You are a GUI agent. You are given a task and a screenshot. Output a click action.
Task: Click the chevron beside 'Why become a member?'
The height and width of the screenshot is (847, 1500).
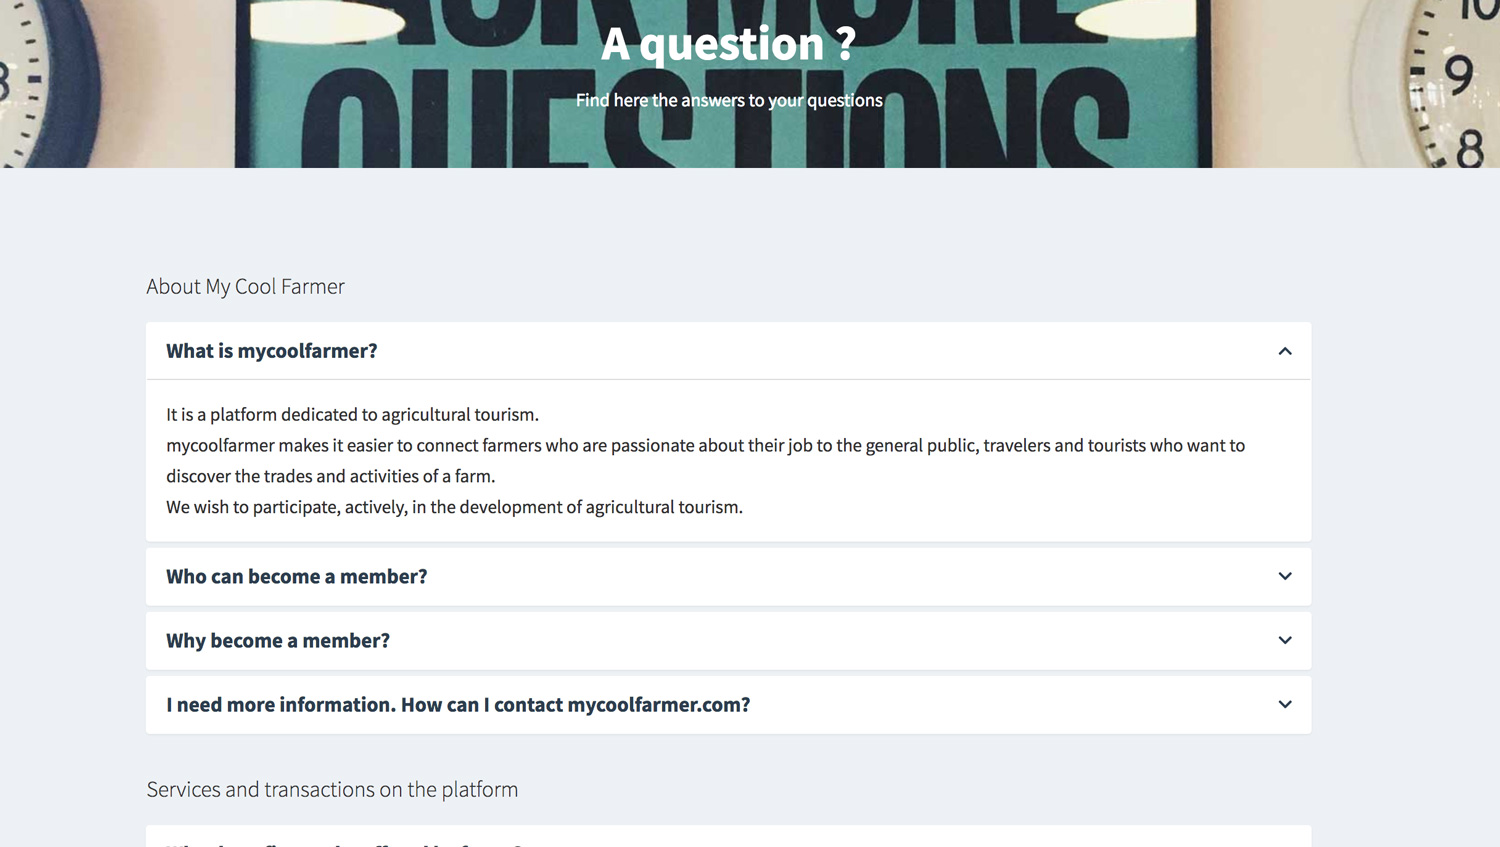[1285, 640]
